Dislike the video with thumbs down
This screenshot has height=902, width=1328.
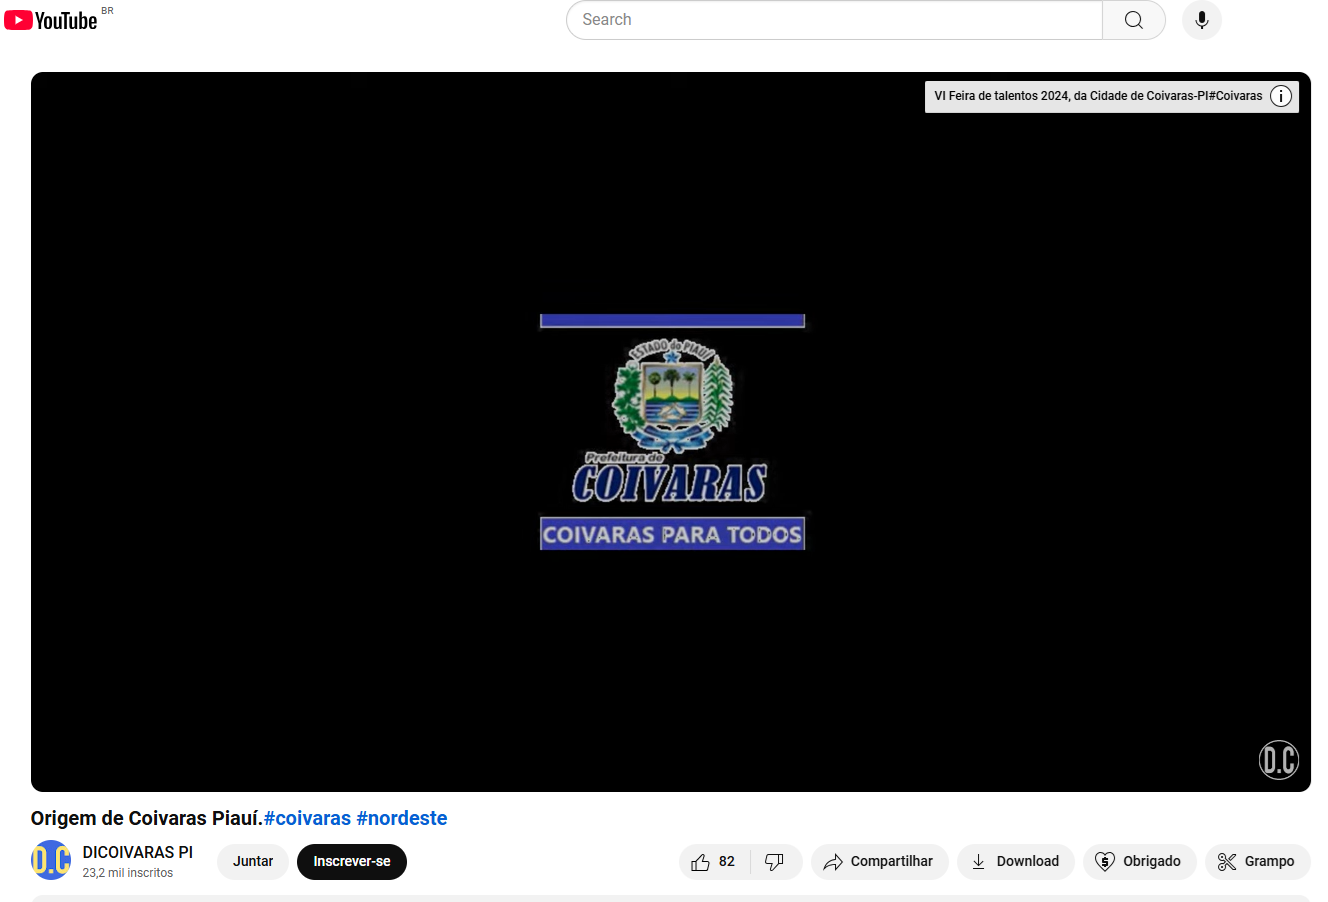pyautogui.click(x=775, y=862)
